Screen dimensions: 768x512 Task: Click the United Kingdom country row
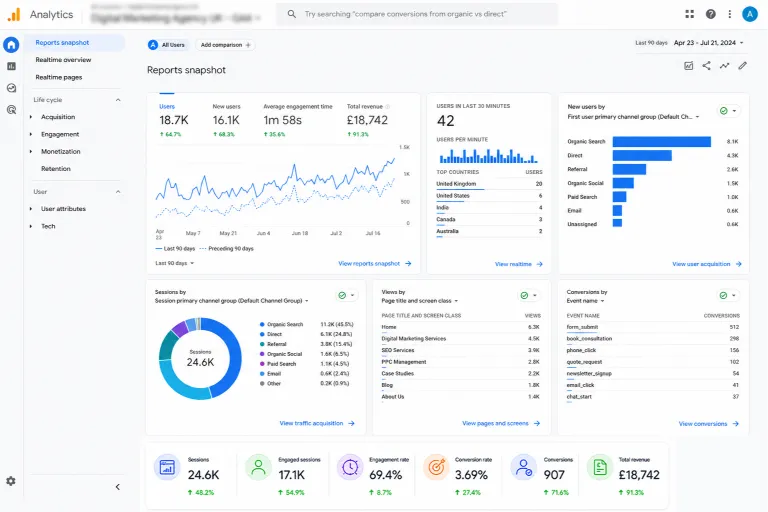[x=489, y=184]
